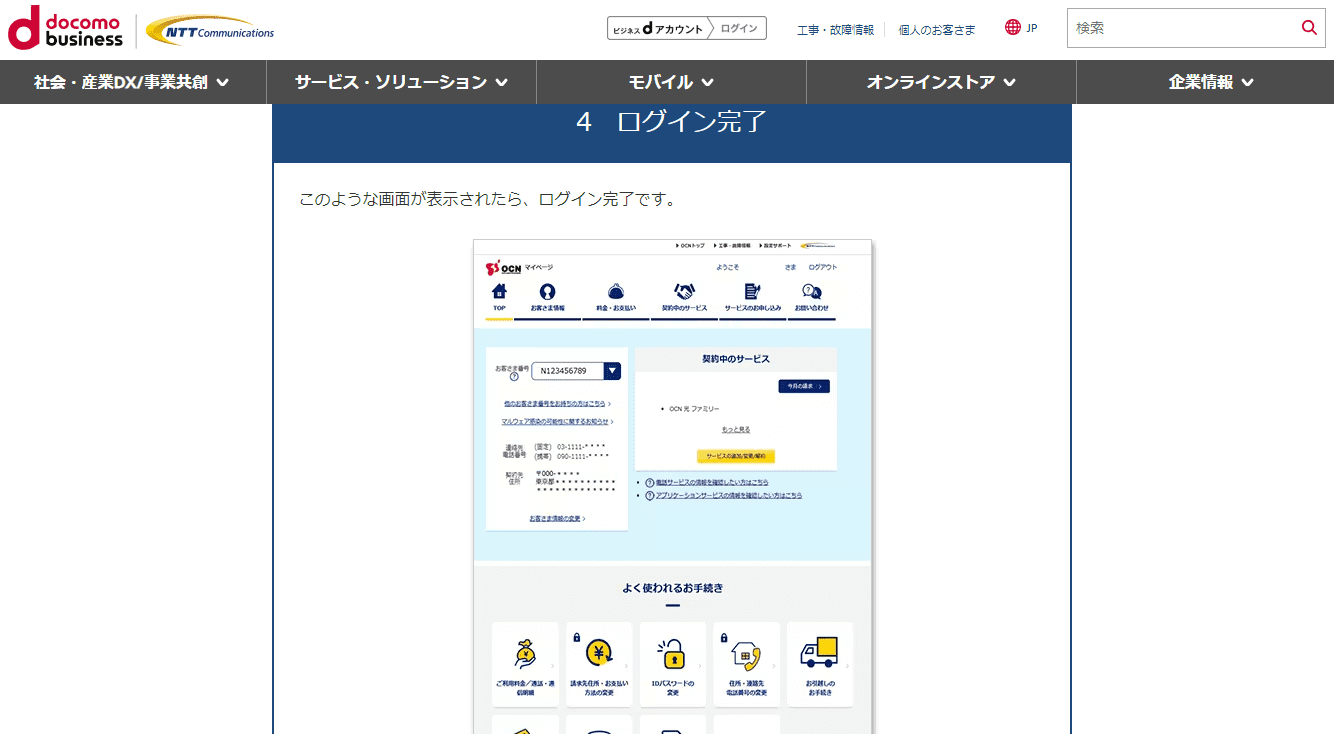Select the 4 ログイン完了 heading text
Image resolution: width=1334 pixels, height=734 pixels.
point(672,122)
